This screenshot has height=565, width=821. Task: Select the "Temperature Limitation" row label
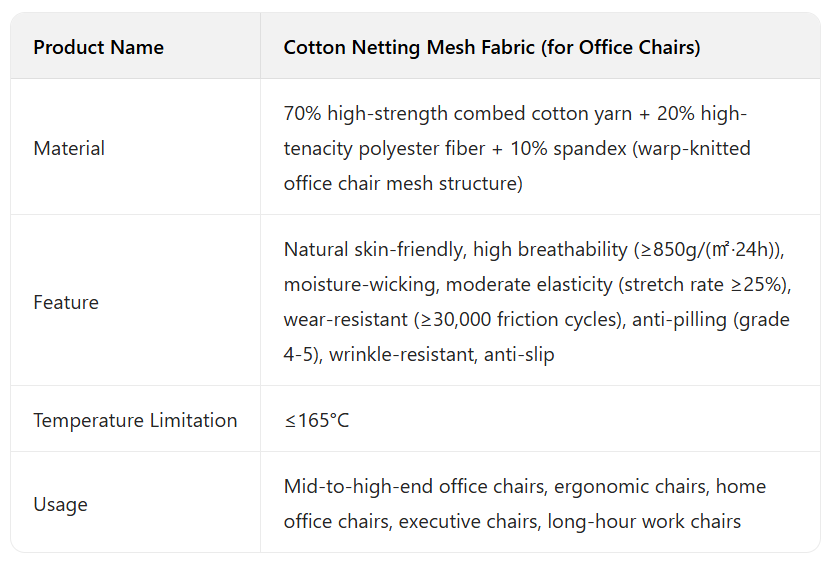pyautogui.click(x=135, y=420)
